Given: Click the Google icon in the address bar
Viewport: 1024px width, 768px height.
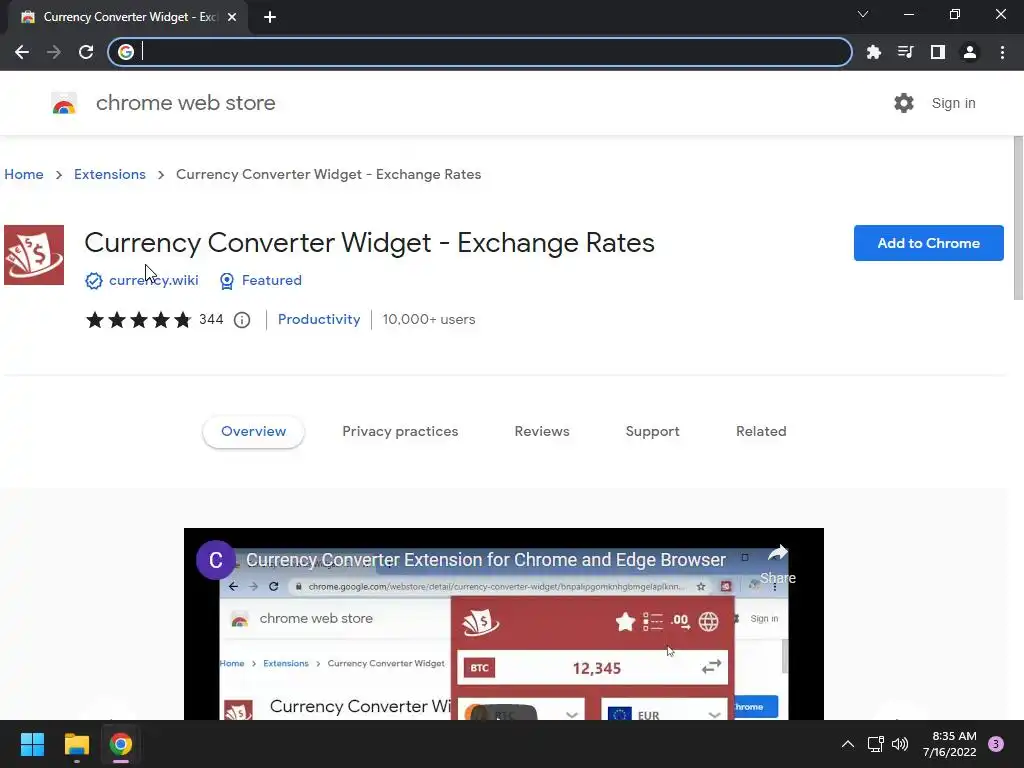Looking at the screenshot, I should 126,52.
